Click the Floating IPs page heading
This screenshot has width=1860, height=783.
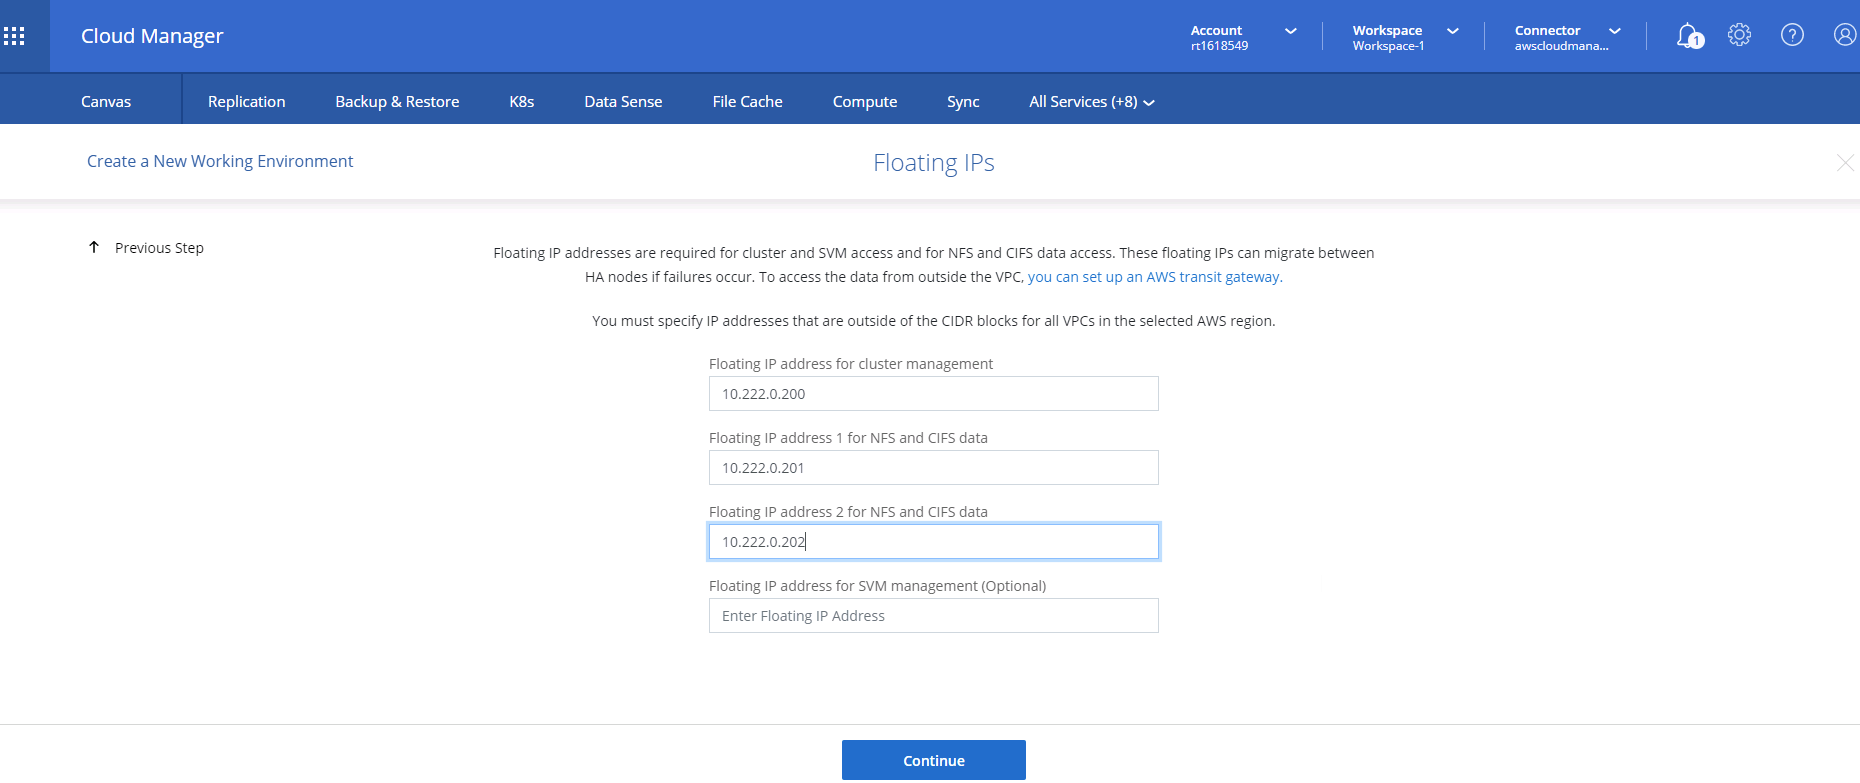934,163
